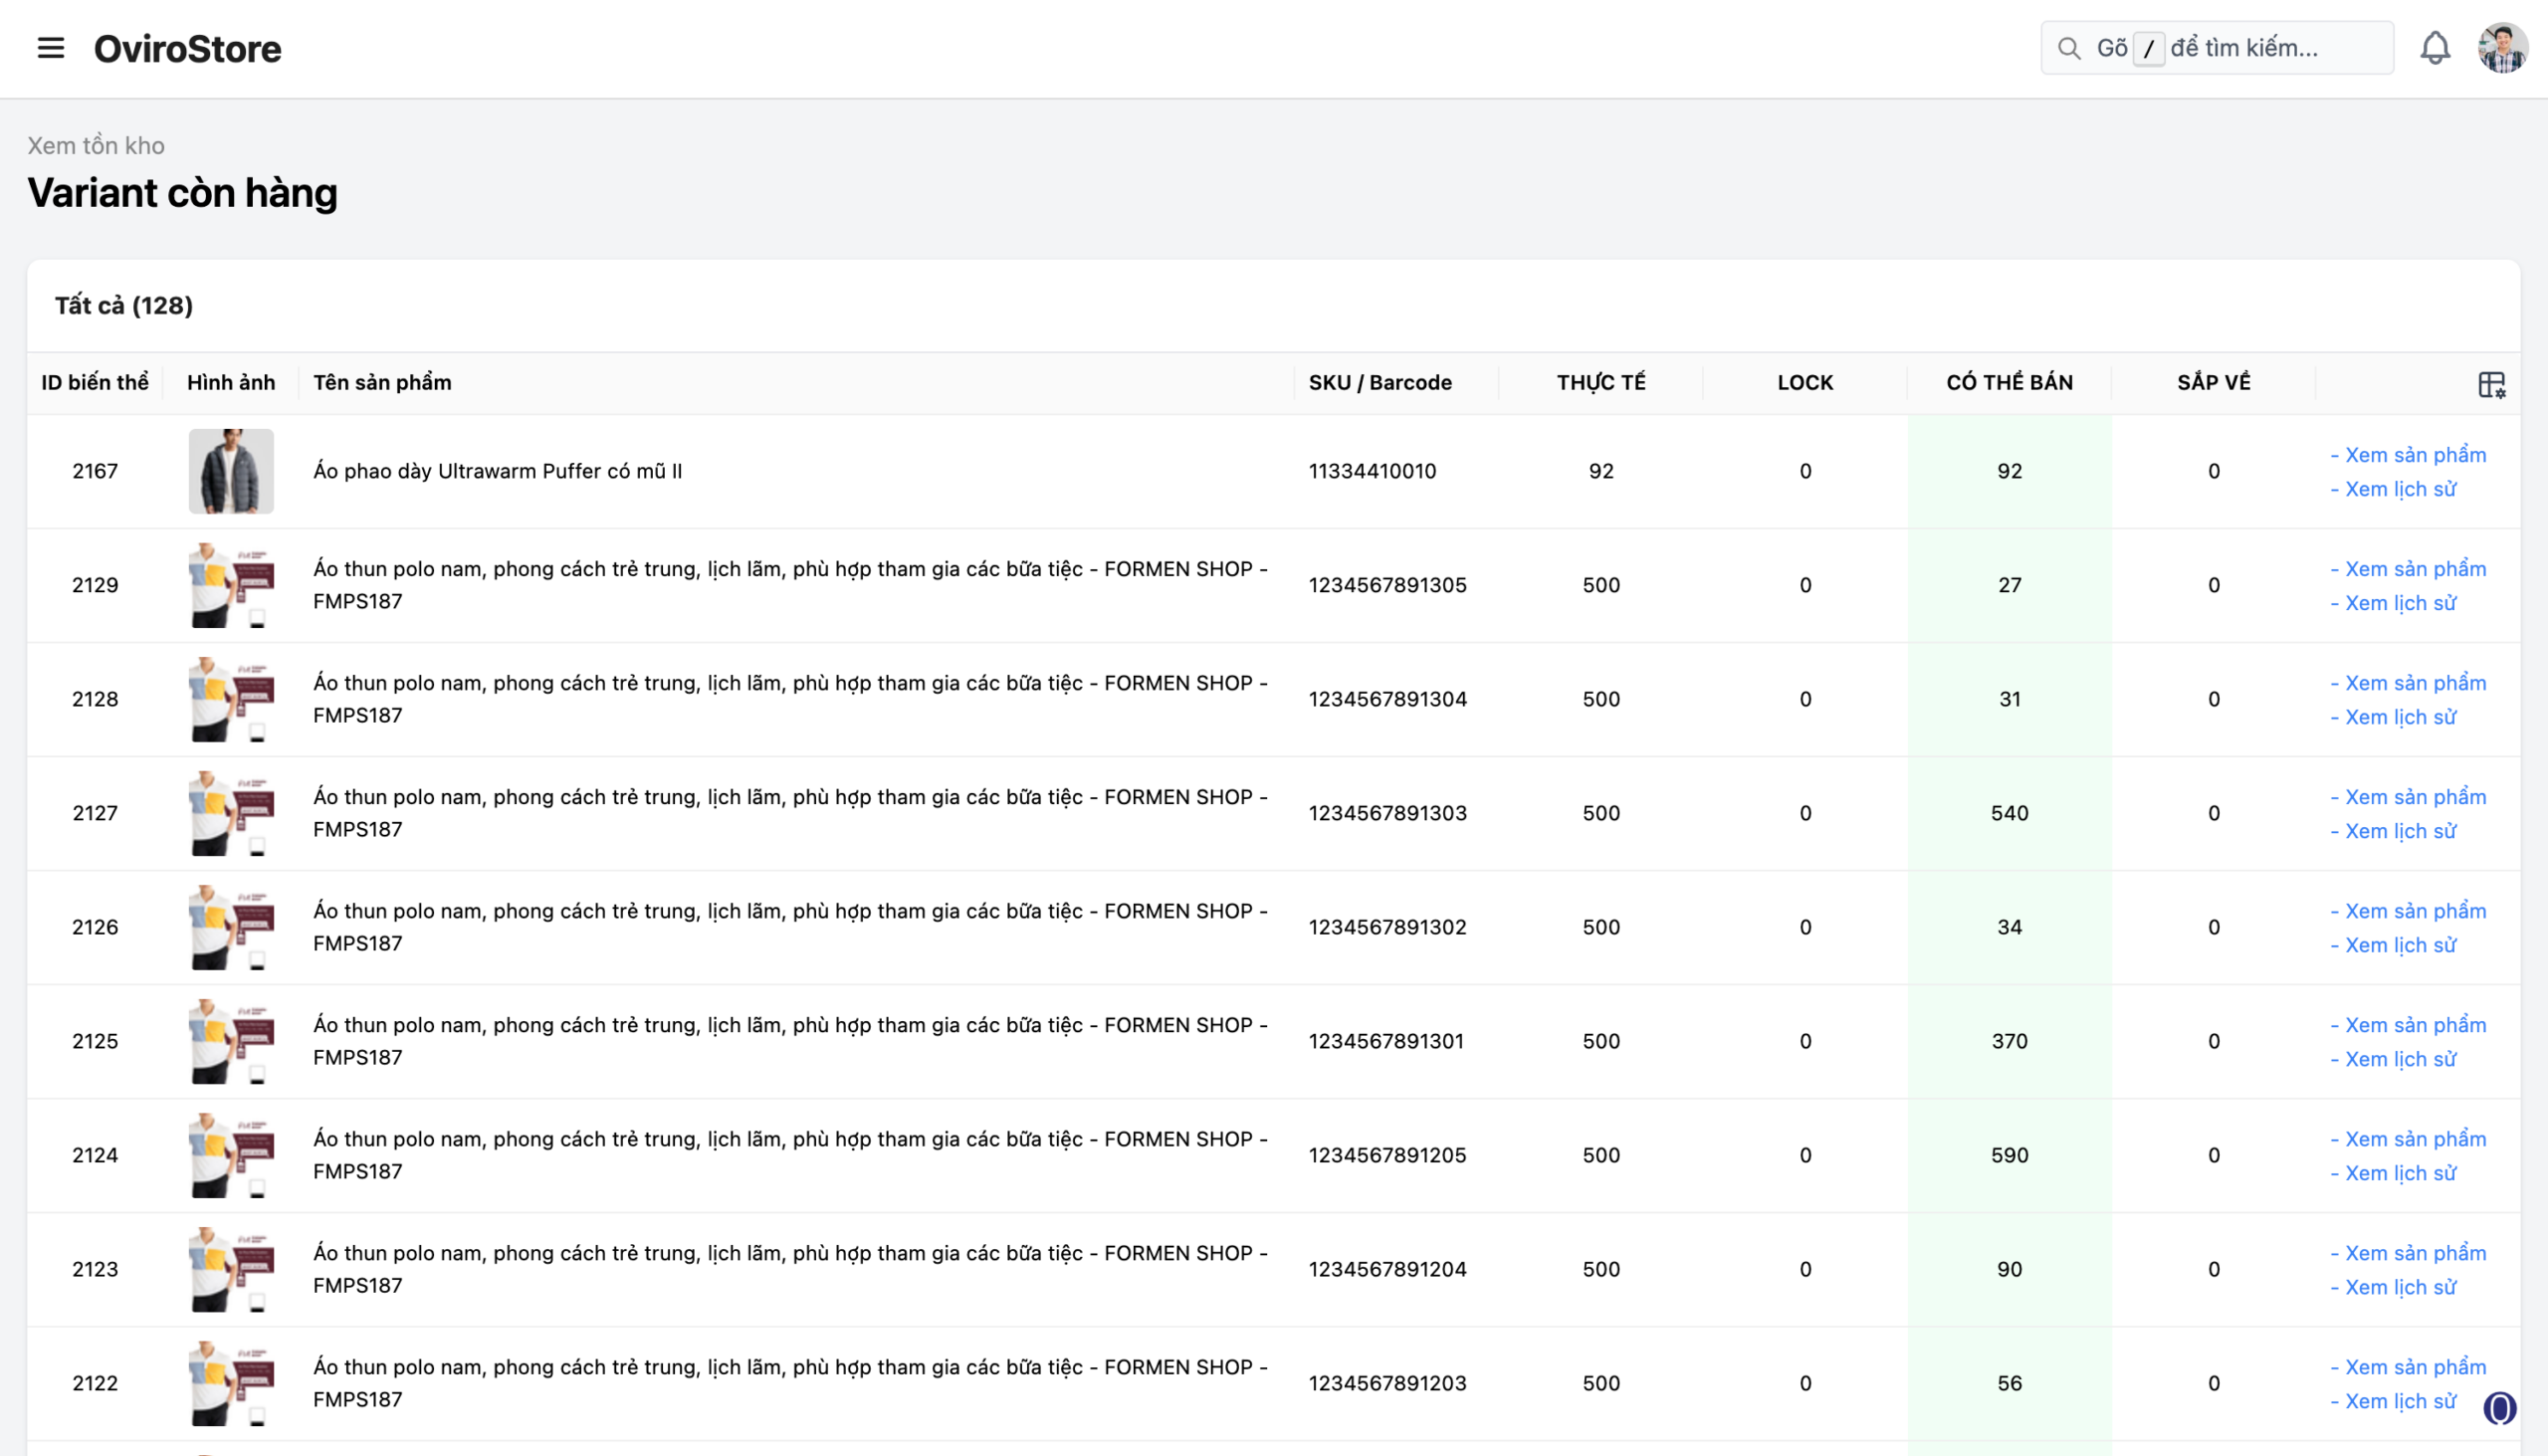The image size is (2548, 1456).
Task: Click the THỰC TẾ column header
Action: (1600, 382)
